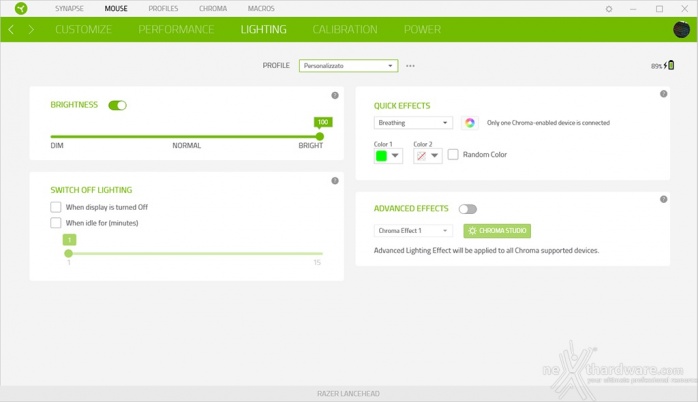Click RAZER LANCEHEAD device name

pos(349,394)
